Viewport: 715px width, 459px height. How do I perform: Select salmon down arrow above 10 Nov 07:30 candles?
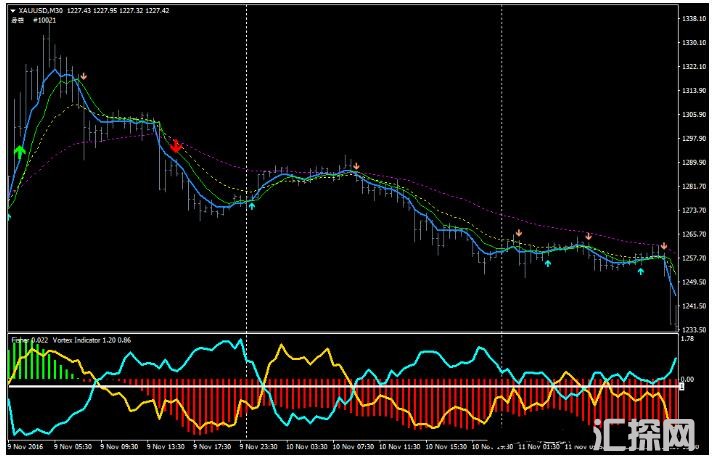[355, 165]
